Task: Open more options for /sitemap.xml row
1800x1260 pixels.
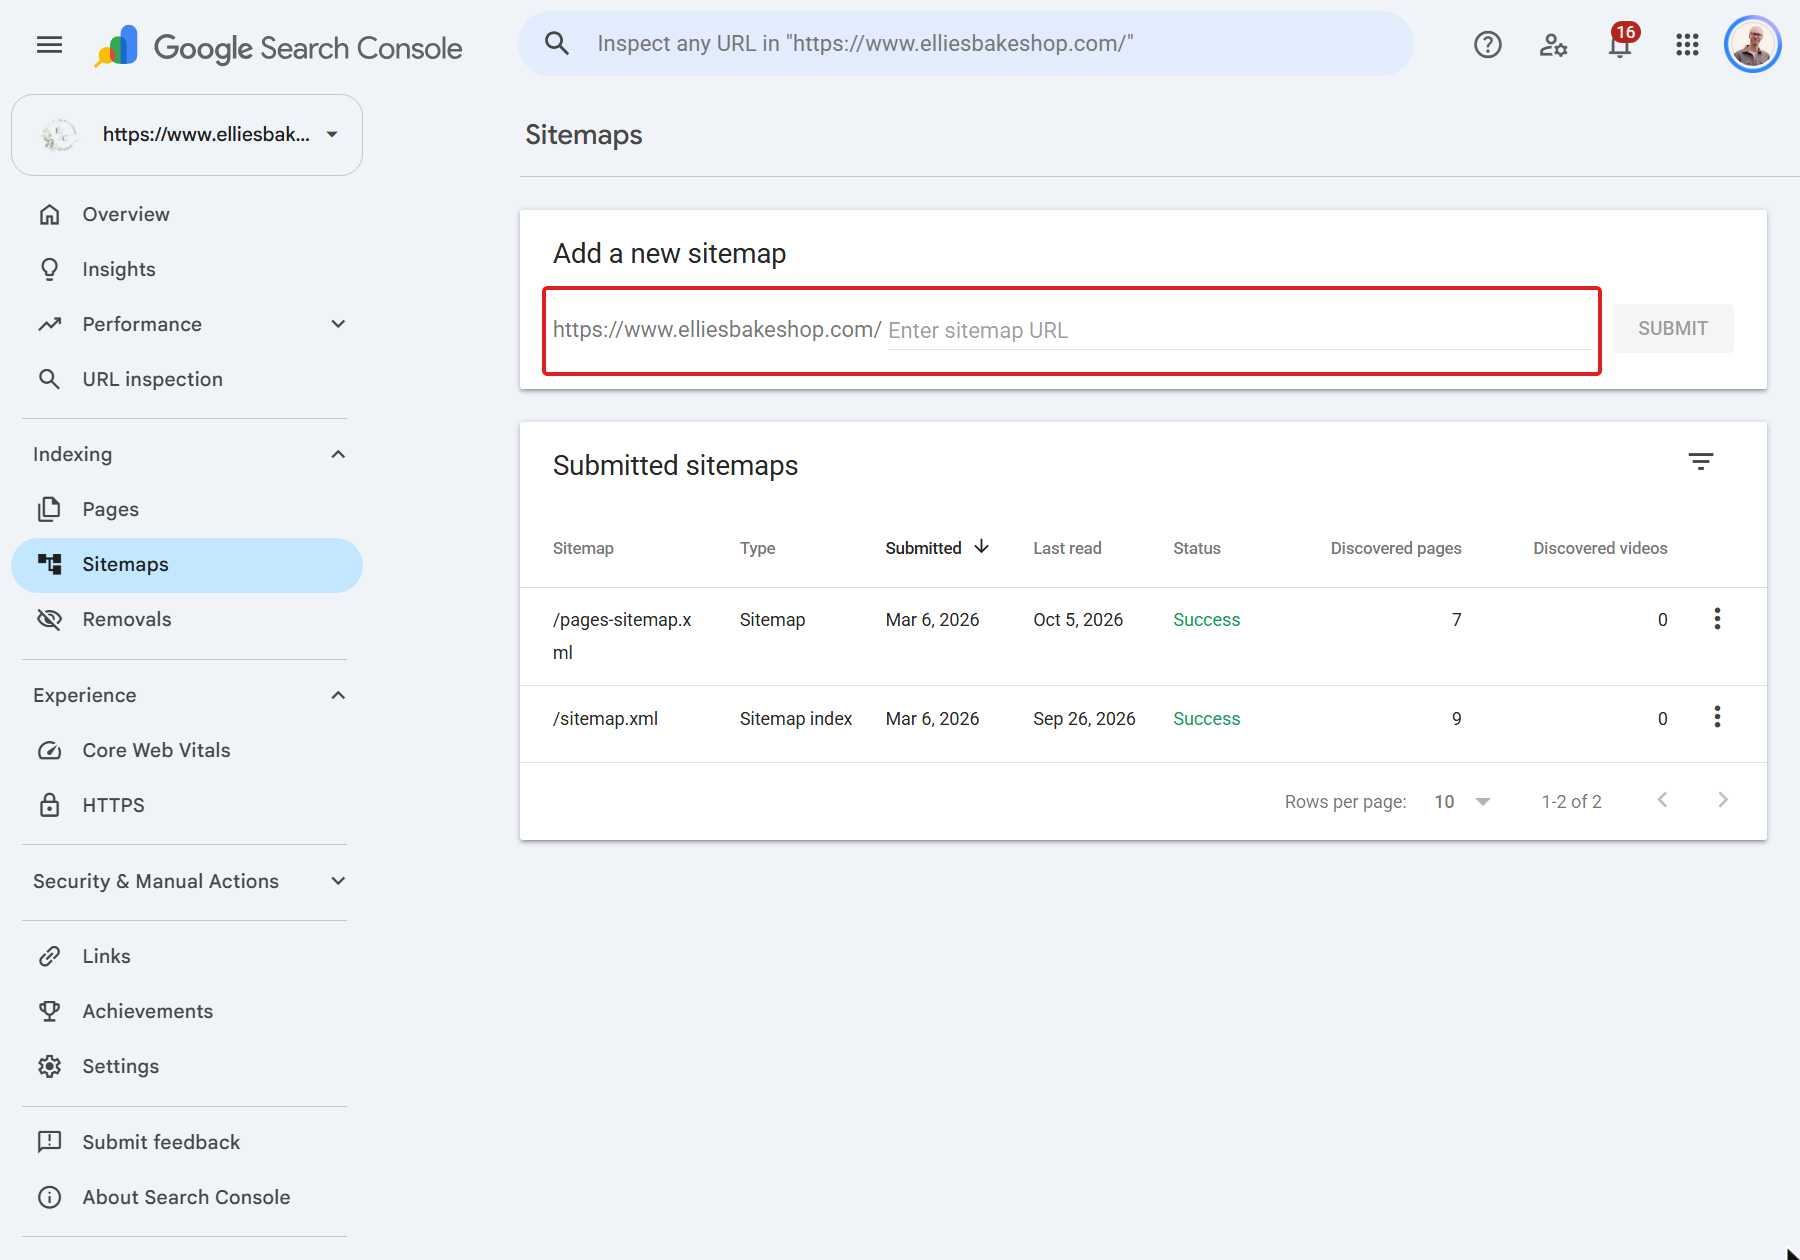Action: pyautogui.click(x=1717, y=717)
